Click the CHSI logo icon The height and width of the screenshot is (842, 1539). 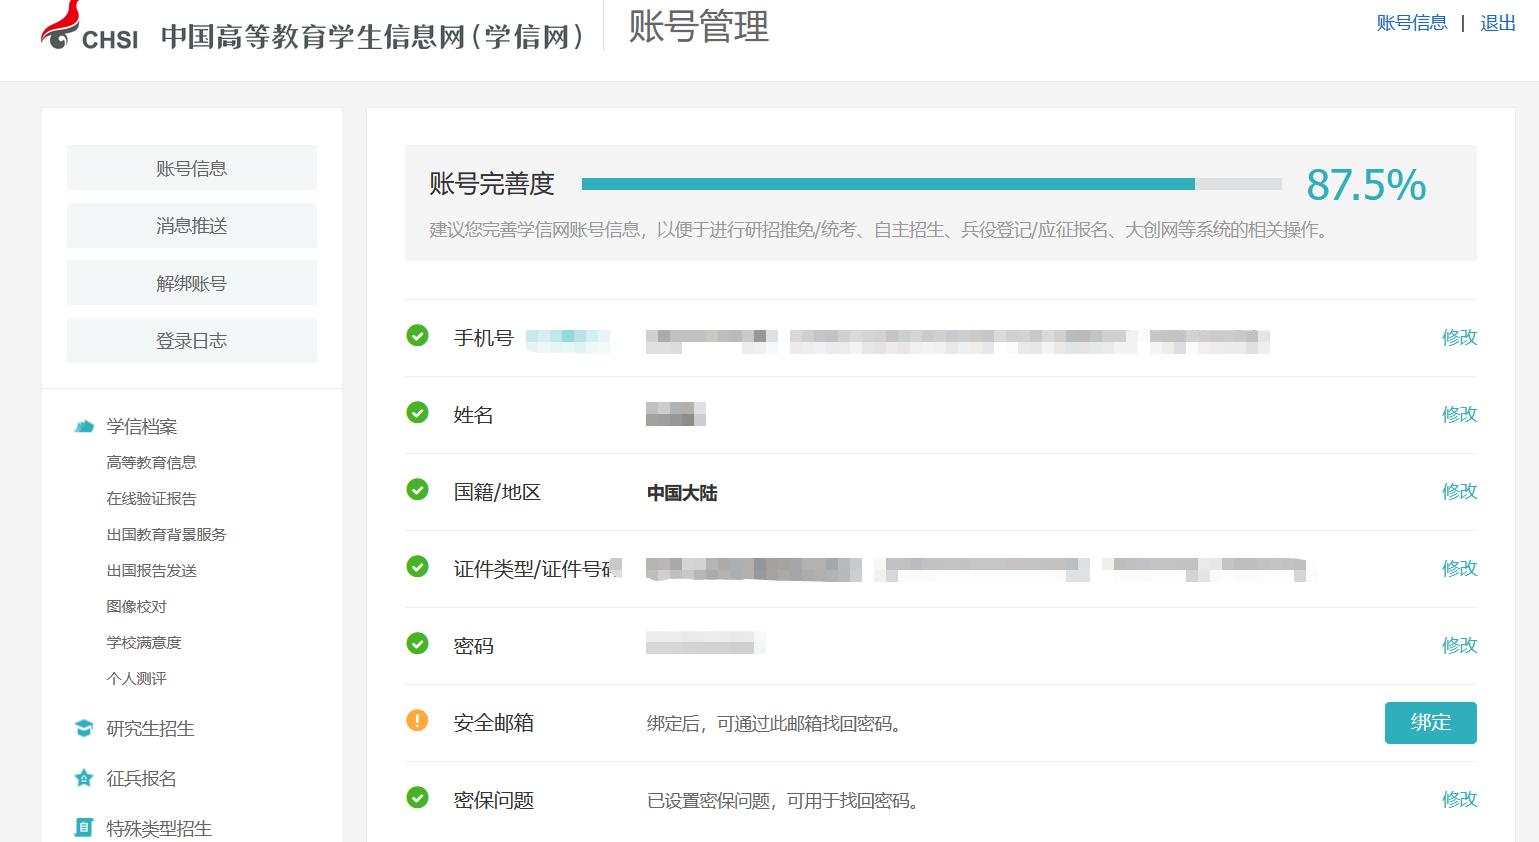pyautogui.click(x=62, y=26)
